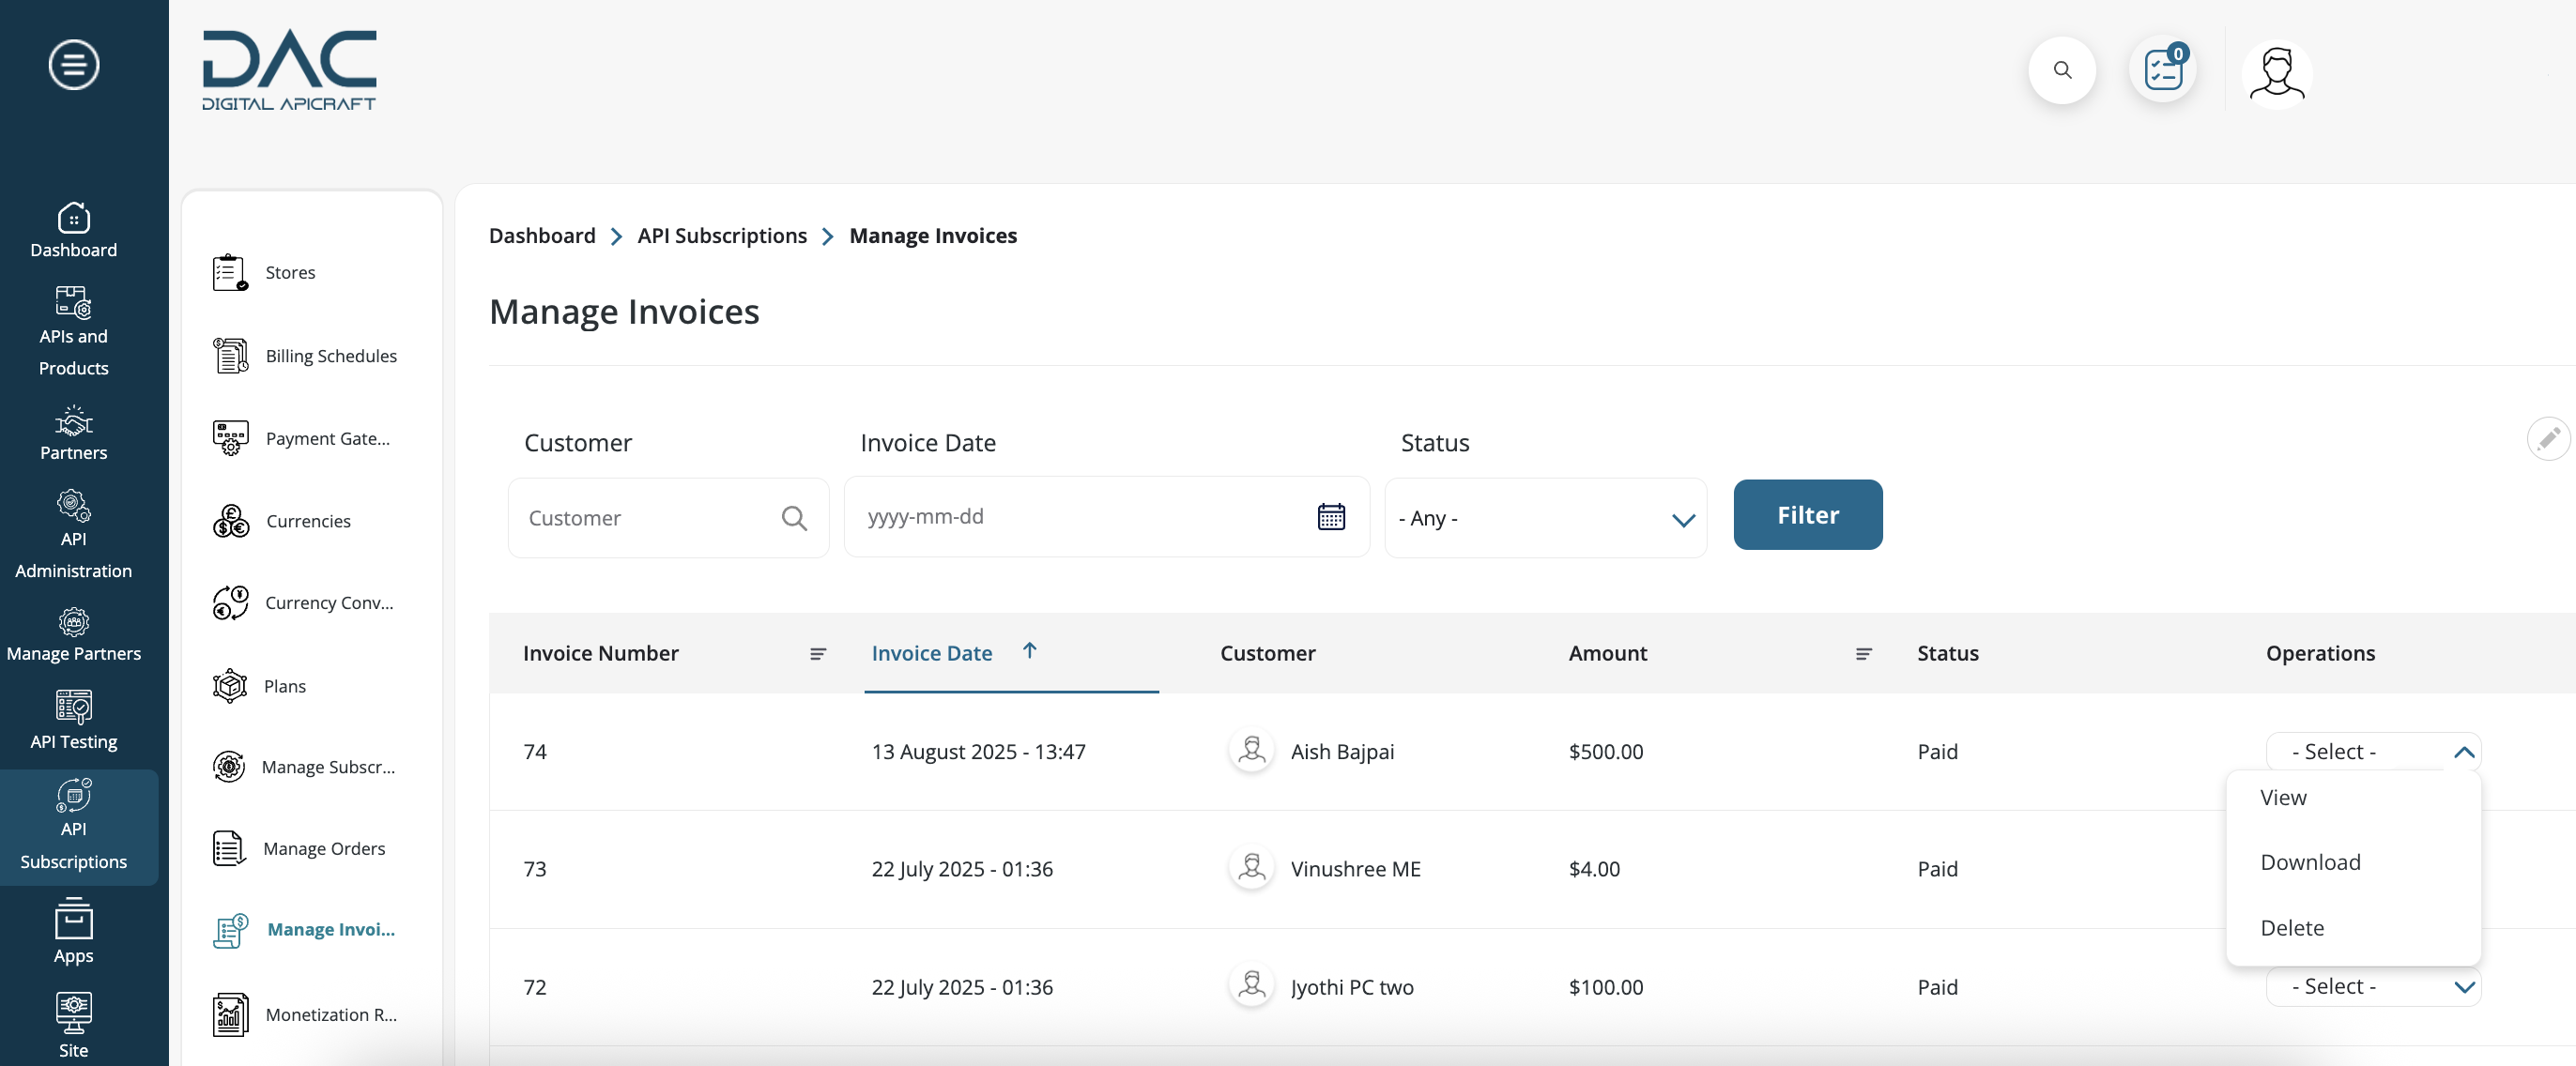
Task: Open the task list notifications icon
Action: (x=2163, y=70)
